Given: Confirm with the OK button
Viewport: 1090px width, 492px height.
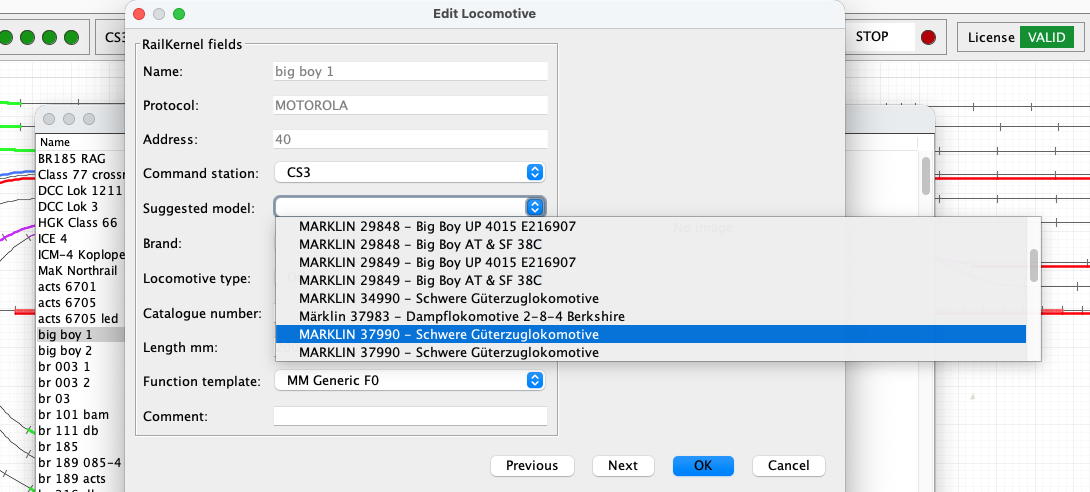Looking at the screenshot, I should coord(703,466).
